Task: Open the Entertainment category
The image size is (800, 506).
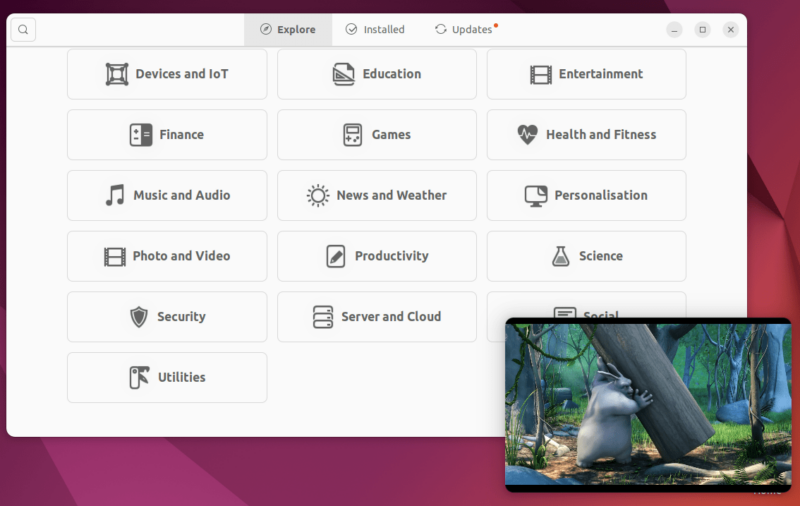Action: pos(586,74)
